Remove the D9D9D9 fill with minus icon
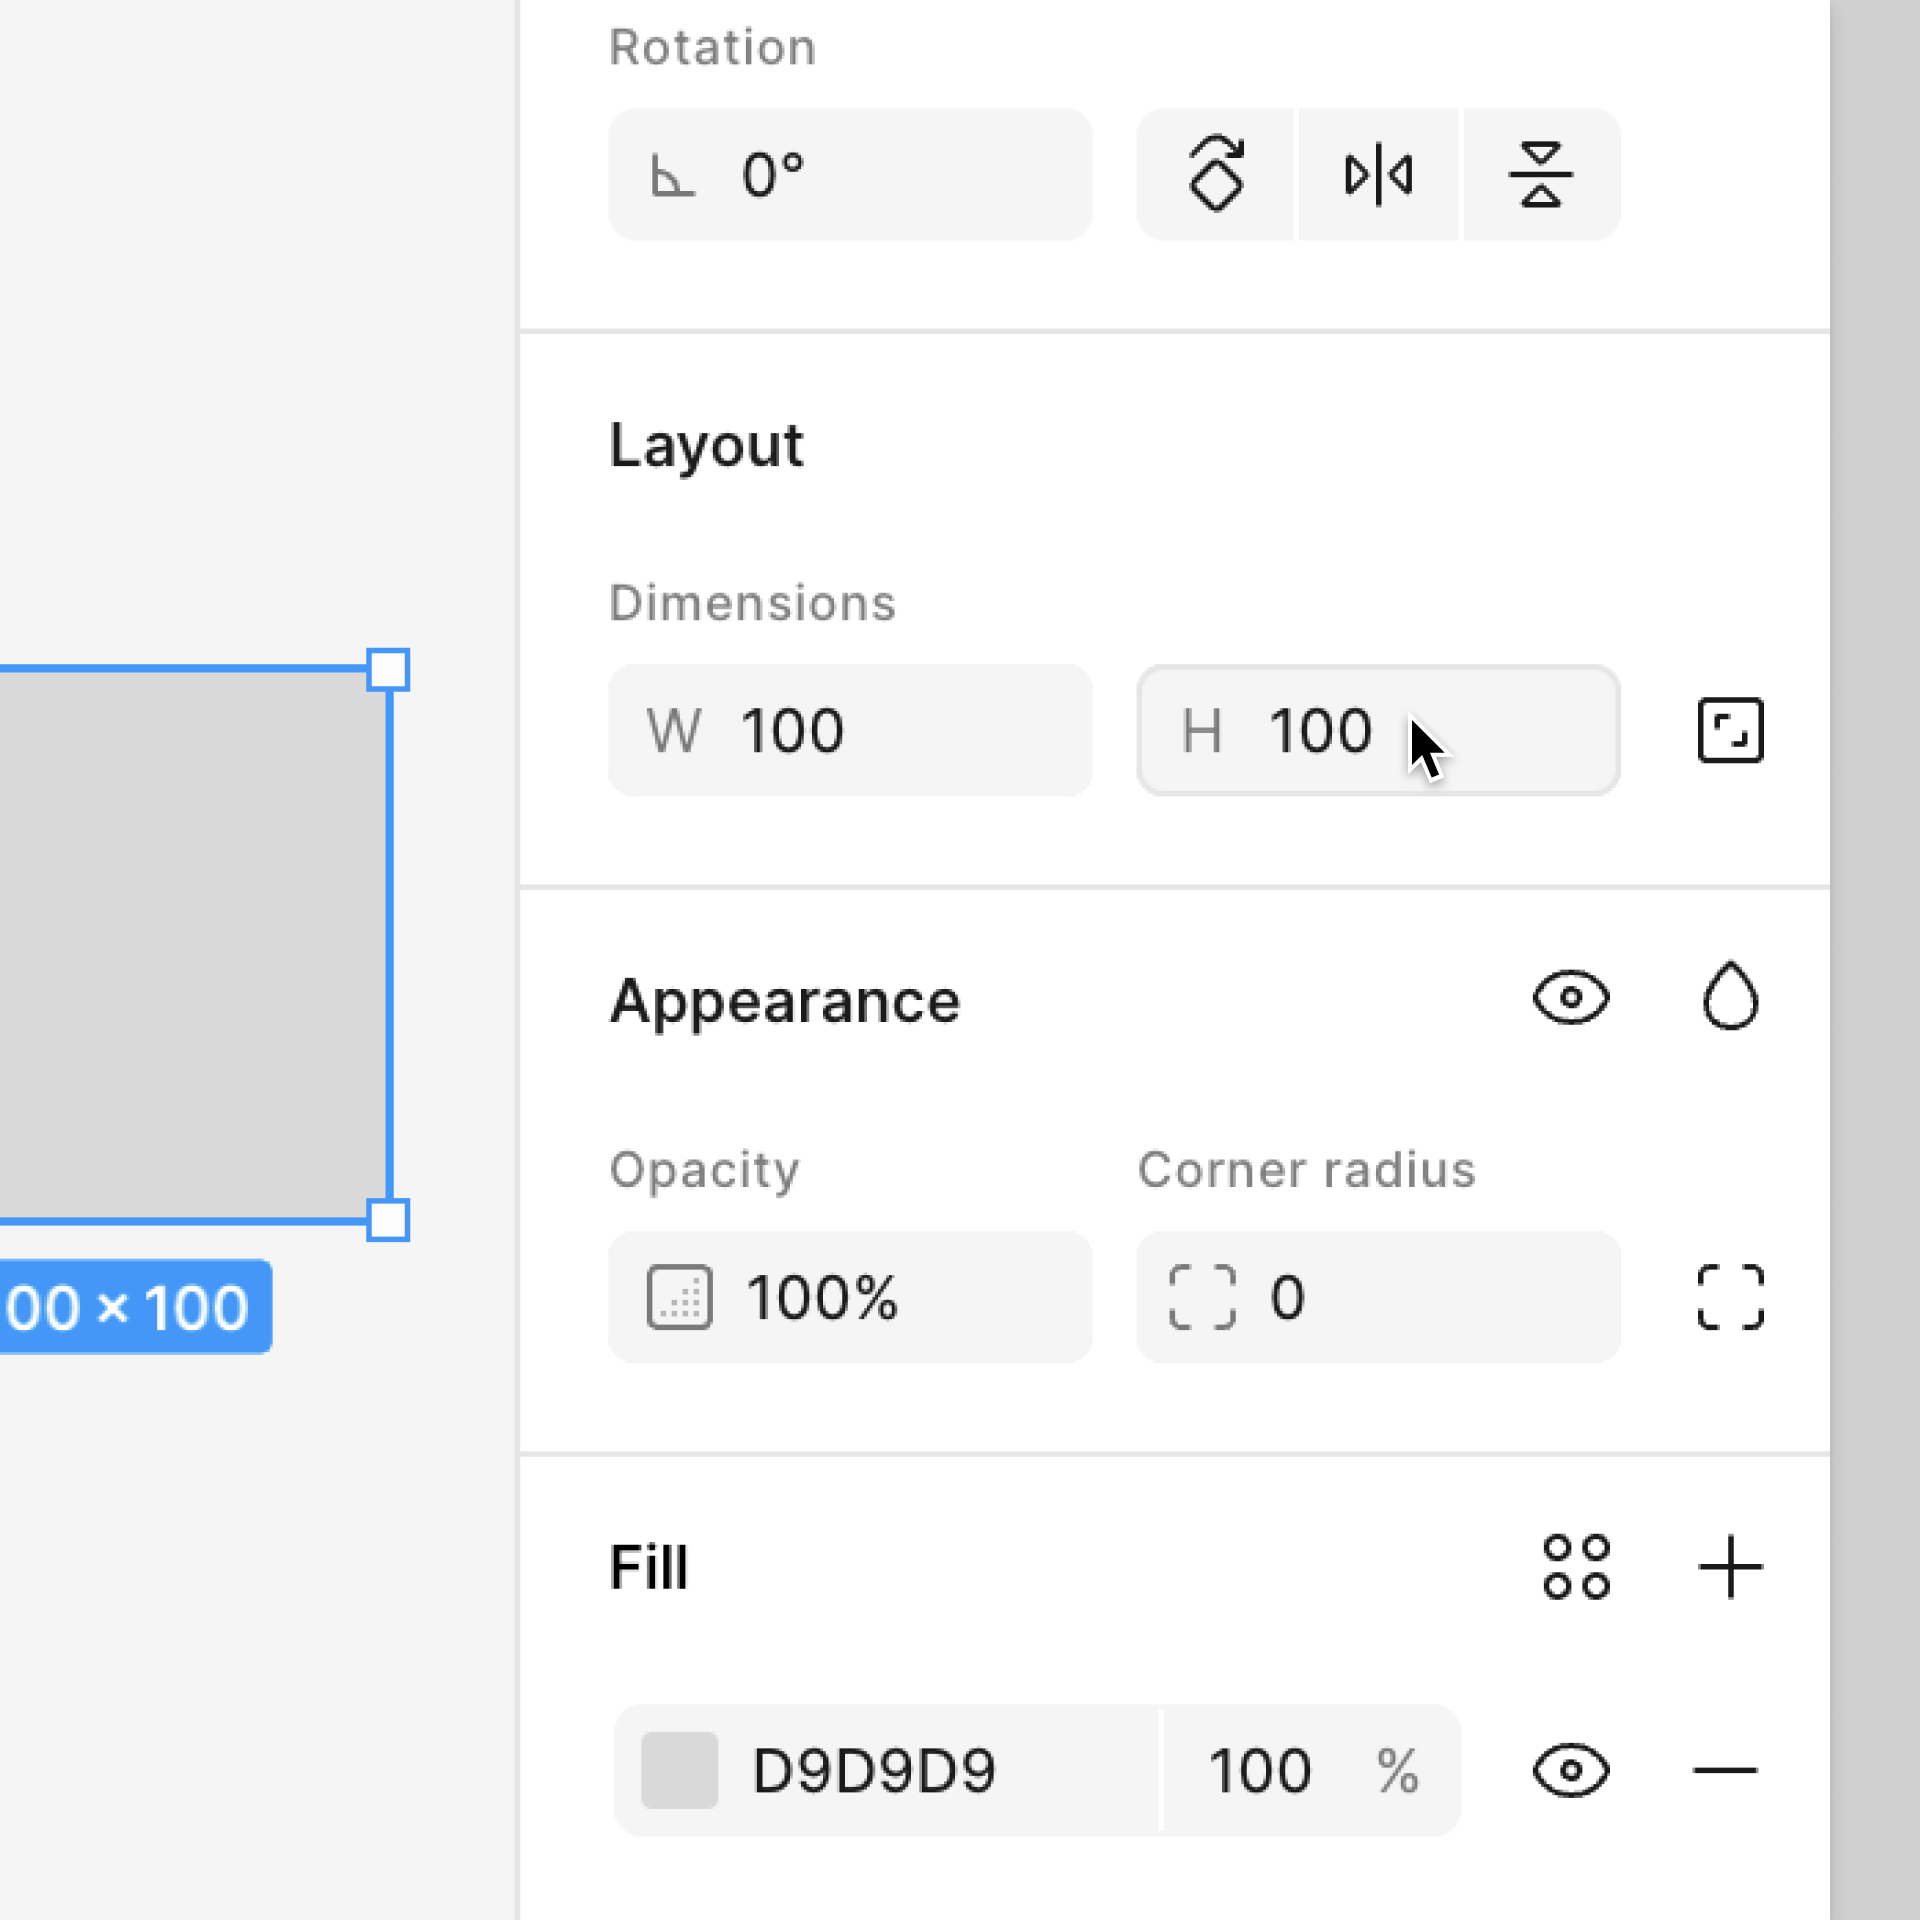 click(x=1725, y=1771)
